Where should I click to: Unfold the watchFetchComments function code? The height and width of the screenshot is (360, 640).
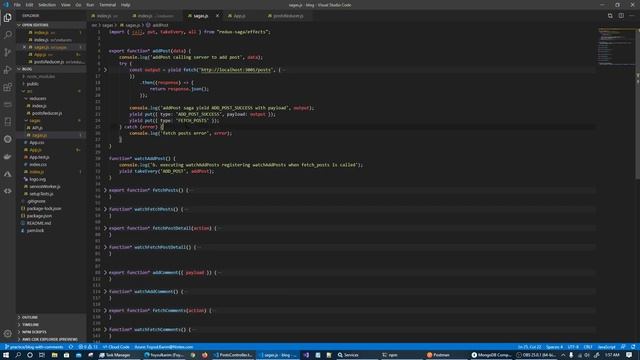105,329
